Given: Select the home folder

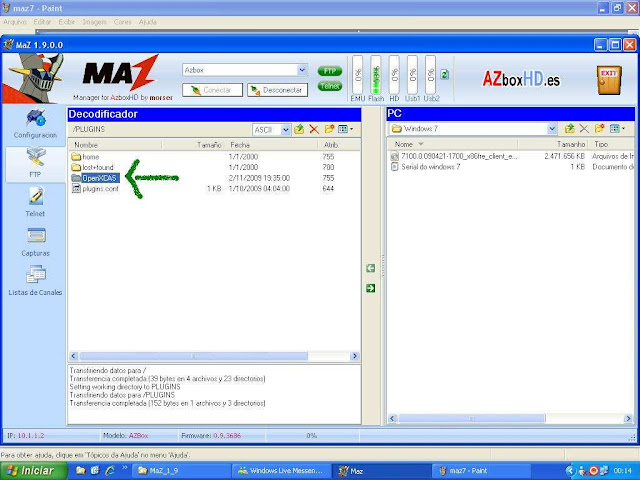Looking at the screenshot, I should pyautogui.click(x=85, y=157).
